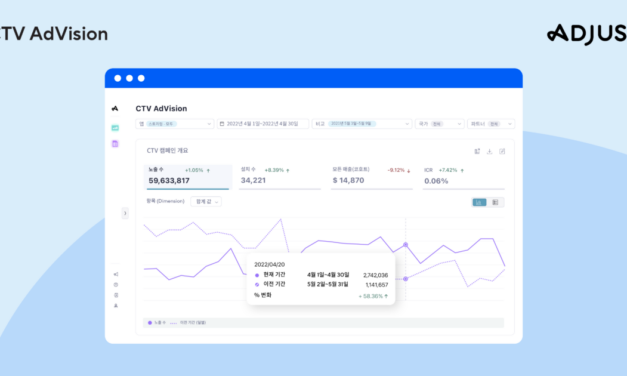Image resolution: width=627 pixels, height=376 pixels.
Task: Click the Adjust logo in the sidebar
Action: tap(115, 108)
